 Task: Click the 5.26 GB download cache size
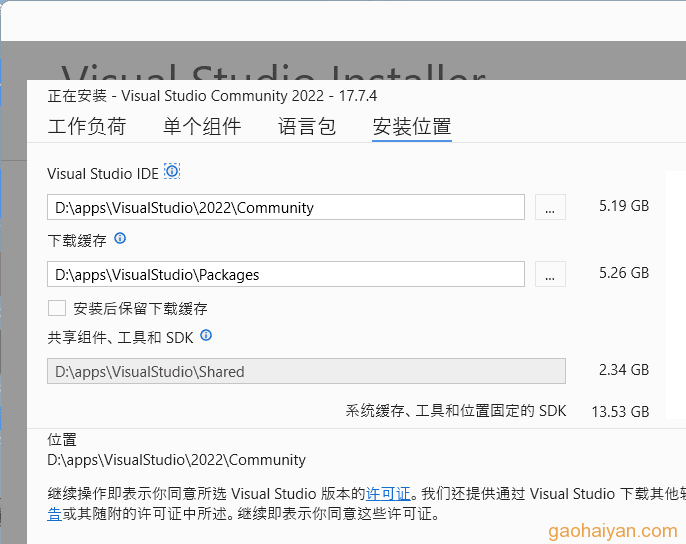[624, 273]
